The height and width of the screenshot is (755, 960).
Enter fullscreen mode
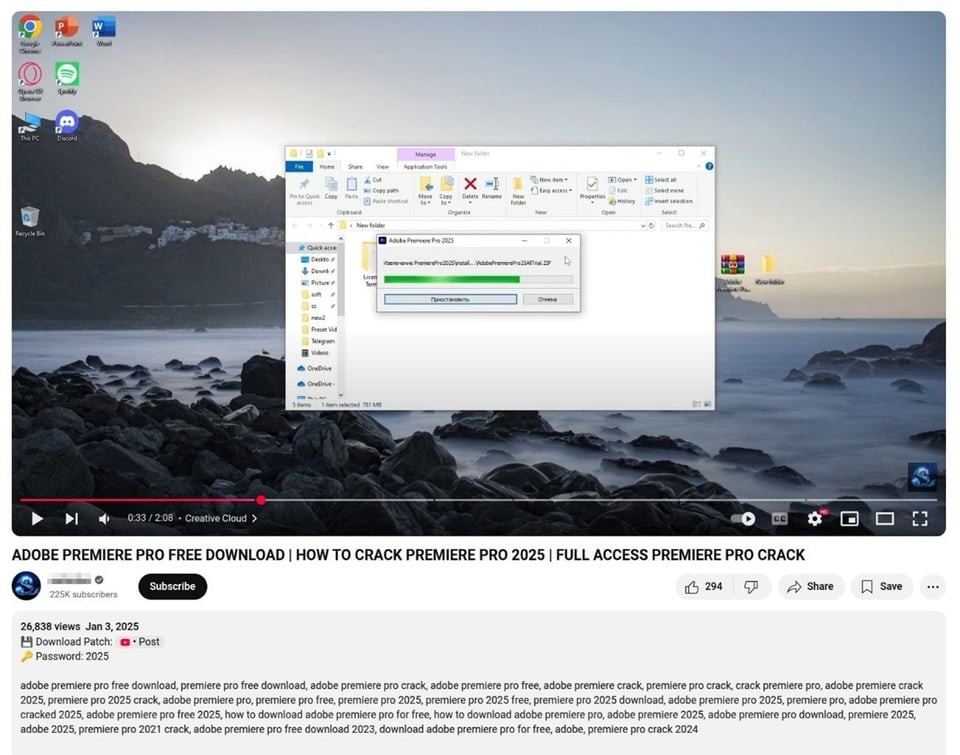pyautogui.click(x=920, y=518)
